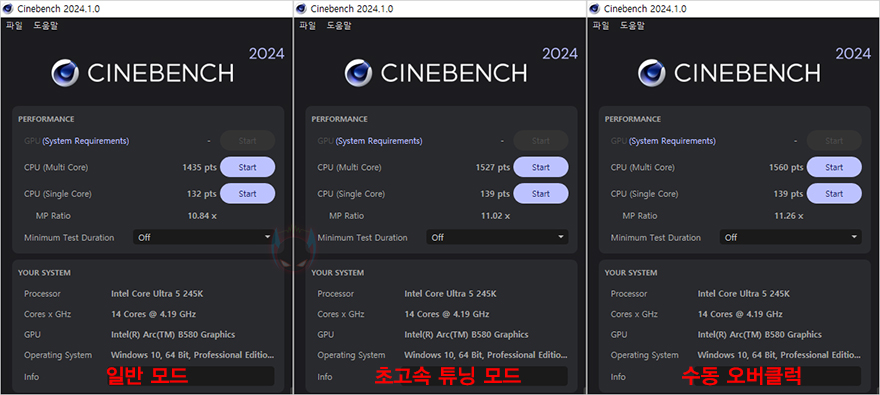Select the 11.26 x MP Ratio value
880x395 pixels.
coord(788,215)
